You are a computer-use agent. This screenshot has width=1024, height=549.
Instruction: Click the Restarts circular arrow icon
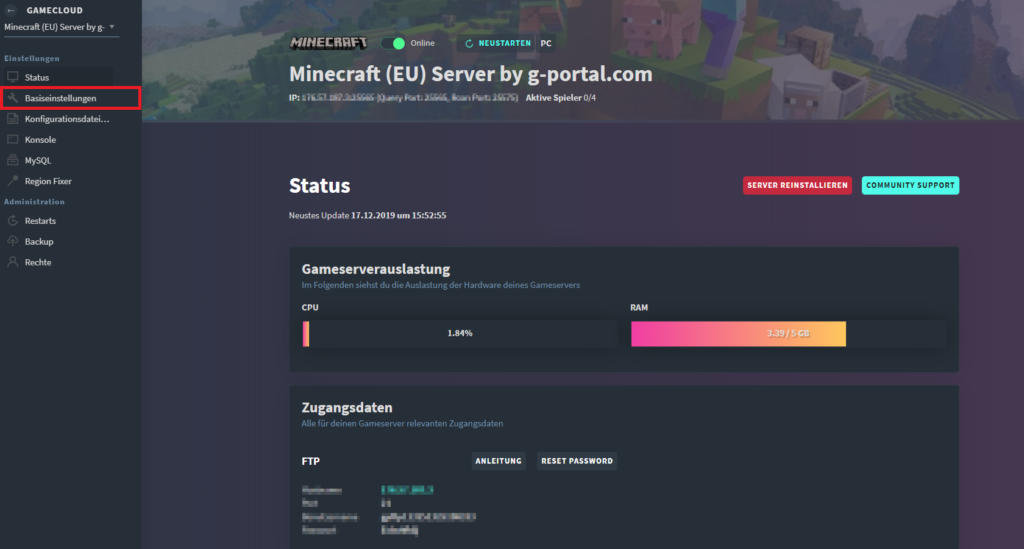(x=12, y=221)
